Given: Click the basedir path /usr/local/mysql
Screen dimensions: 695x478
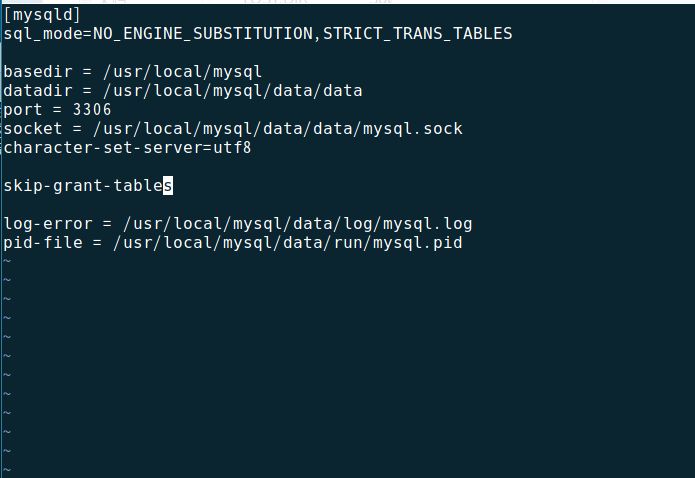Looking at the screenshot, I should (183, 72).
